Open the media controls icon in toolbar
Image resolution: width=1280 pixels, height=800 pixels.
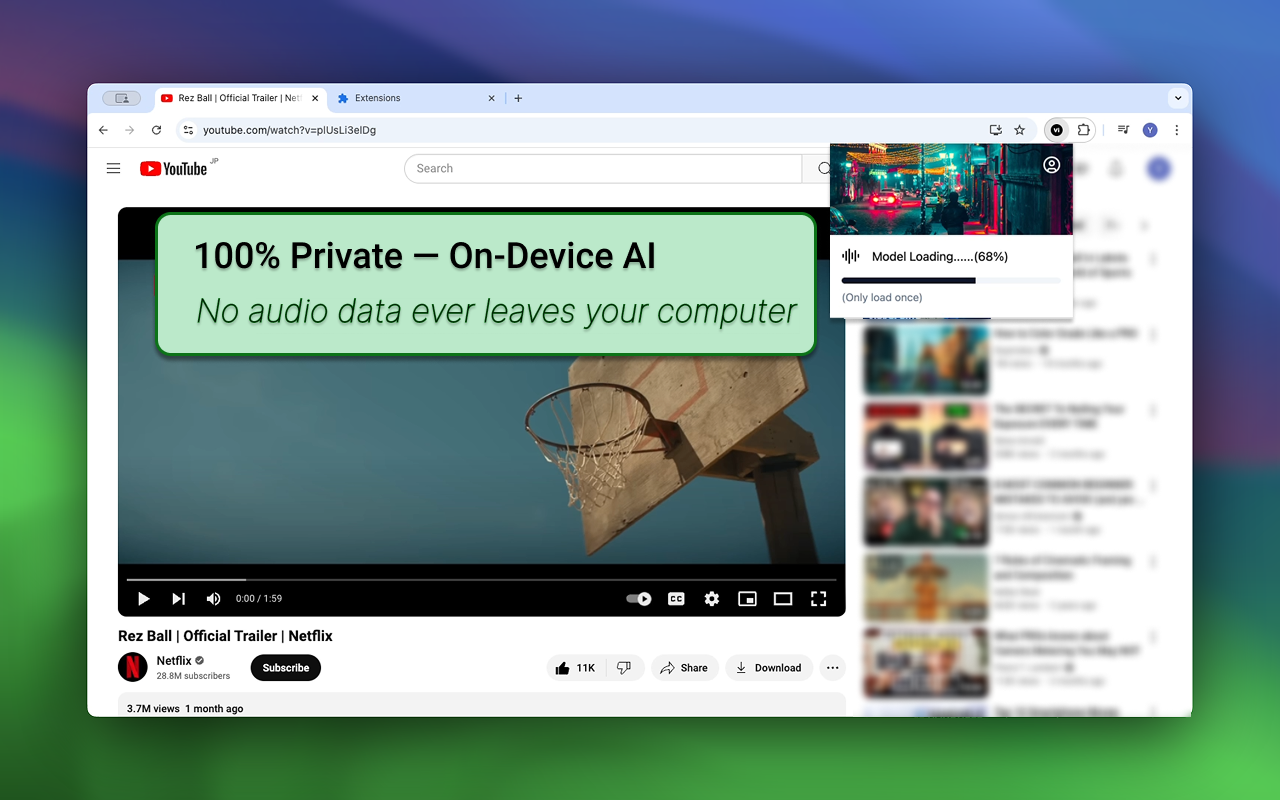(x=1124, y=130)
